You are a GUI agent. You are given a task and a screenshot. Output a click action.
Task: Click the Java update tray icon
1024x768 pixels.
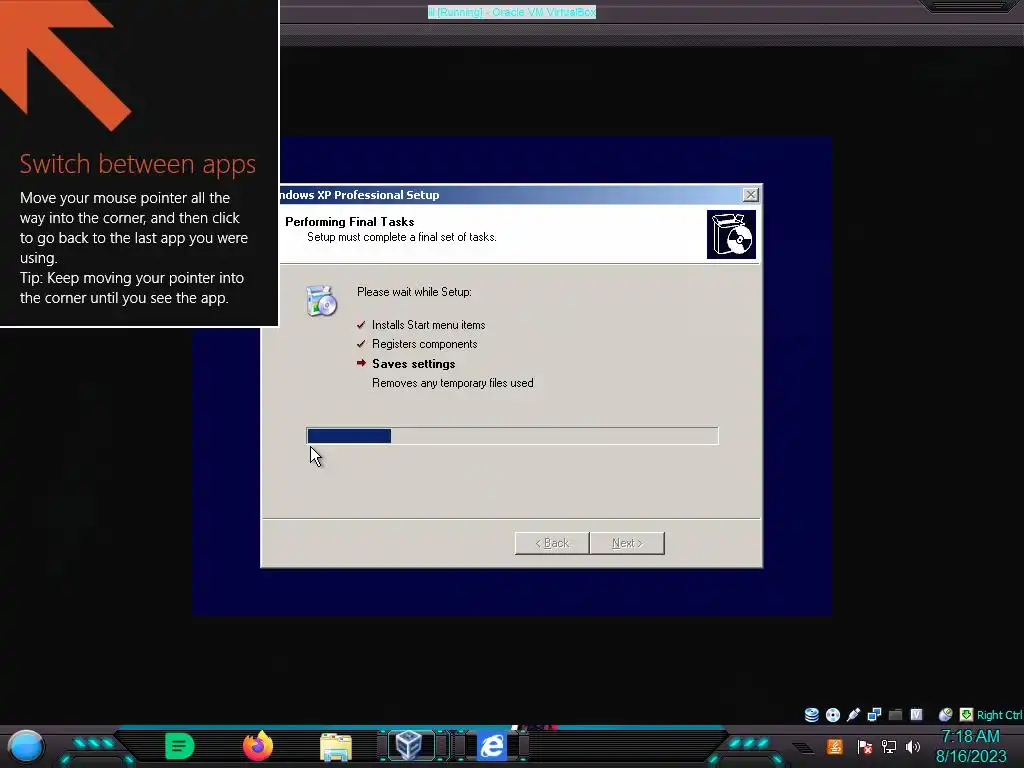(x=834, y=746)
